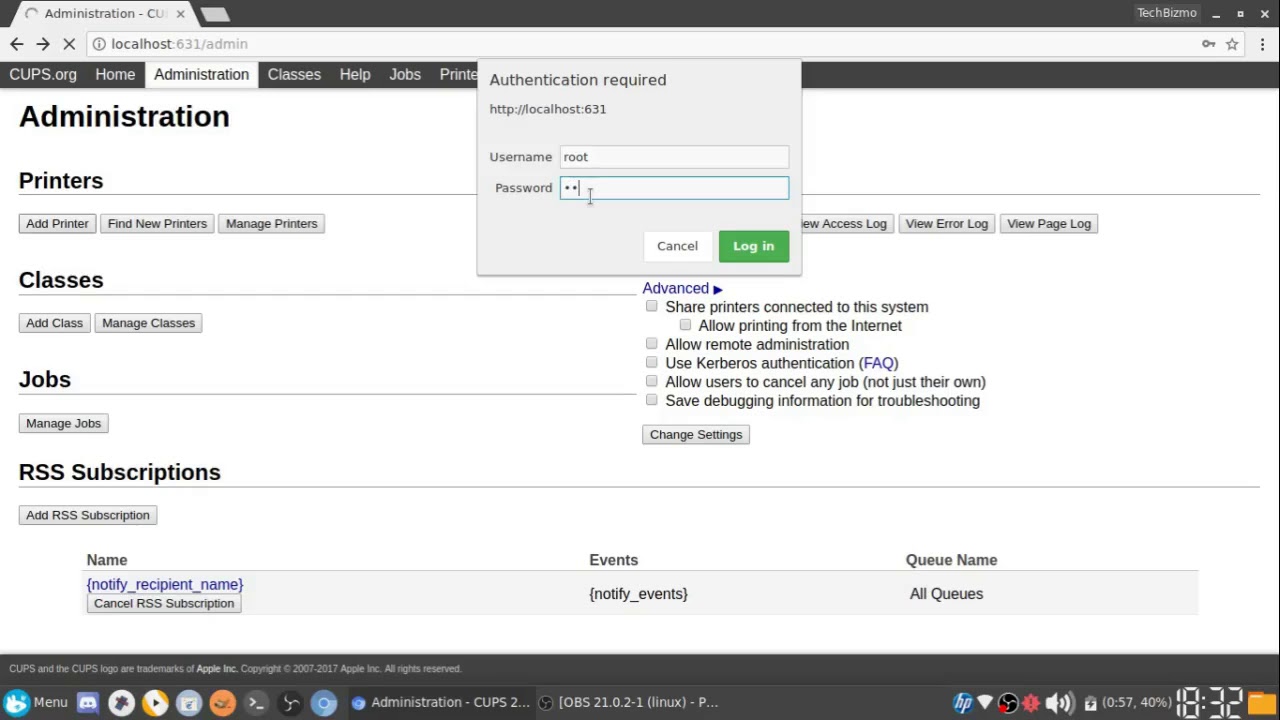Open orange folder icon in tray
This screenshot has width=1280, height=720.
(x=1262, y=703)
